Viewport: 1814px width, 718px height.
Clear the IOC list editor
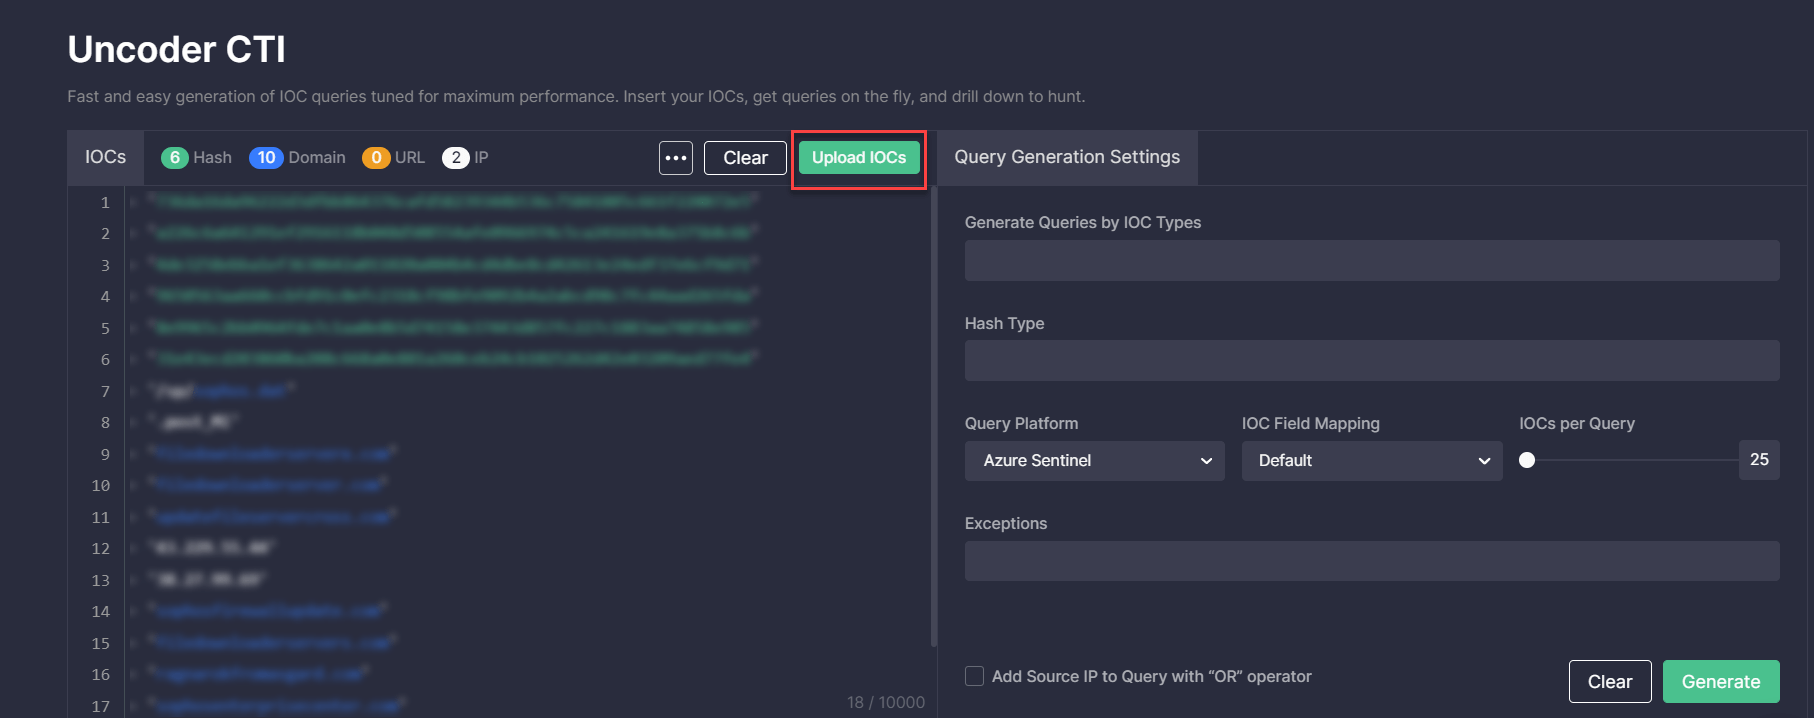[x=745, y=158]
